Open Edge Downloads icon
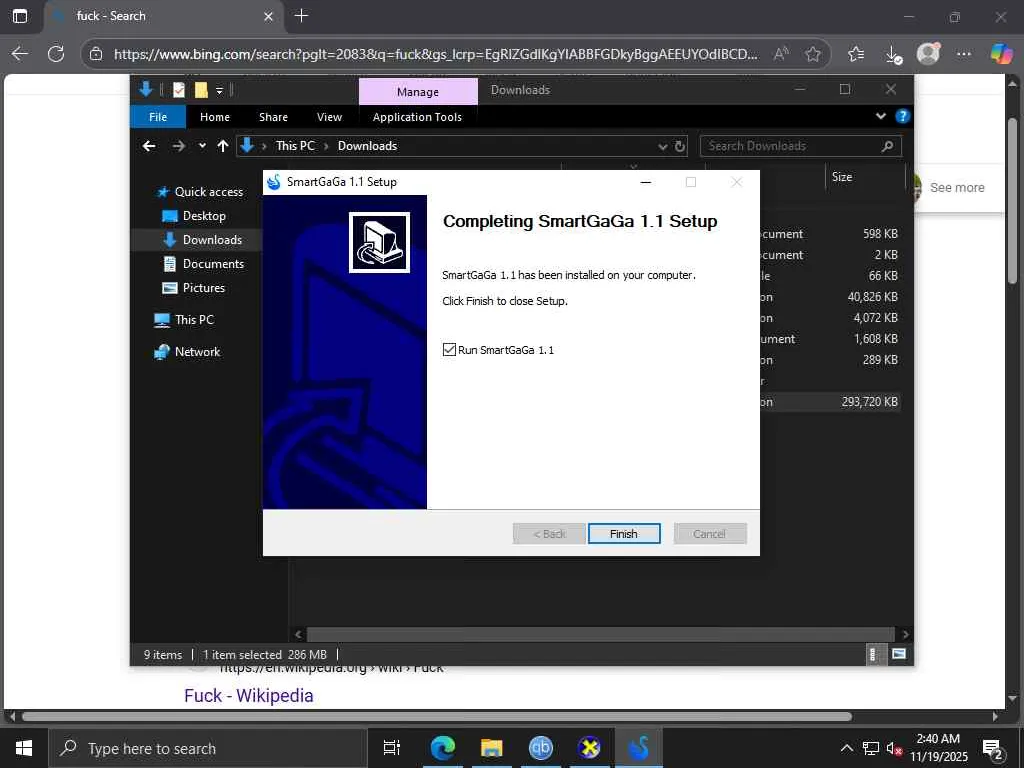Screen dimensions: 1024x768 point(893,54)
